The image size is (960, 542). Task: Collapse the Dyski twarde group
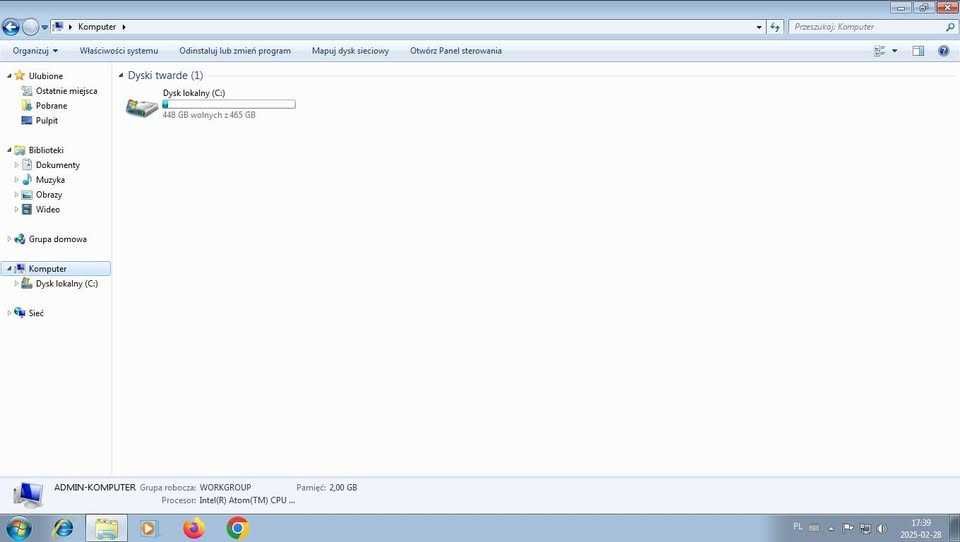[x=121, y=75]
